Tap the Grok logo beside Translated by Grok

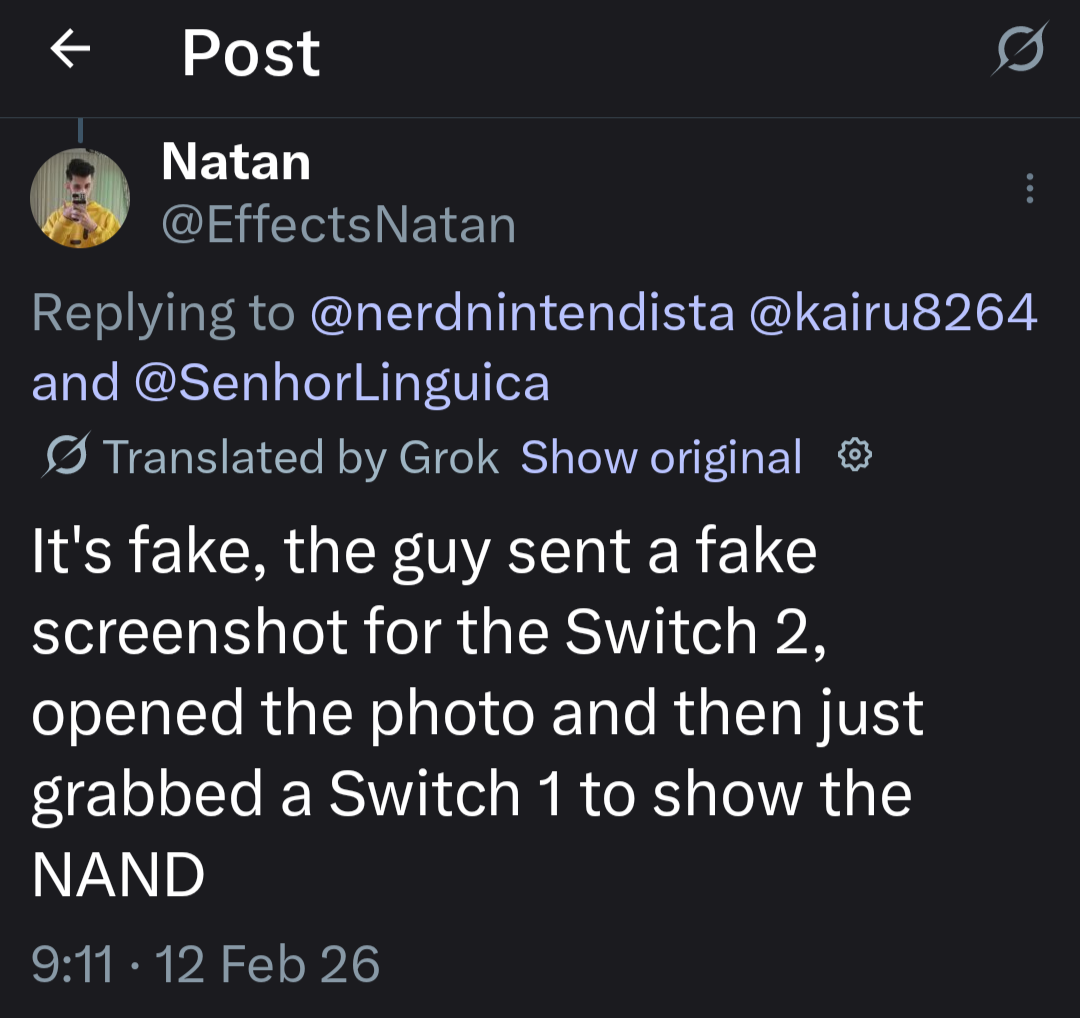[67, 458]
